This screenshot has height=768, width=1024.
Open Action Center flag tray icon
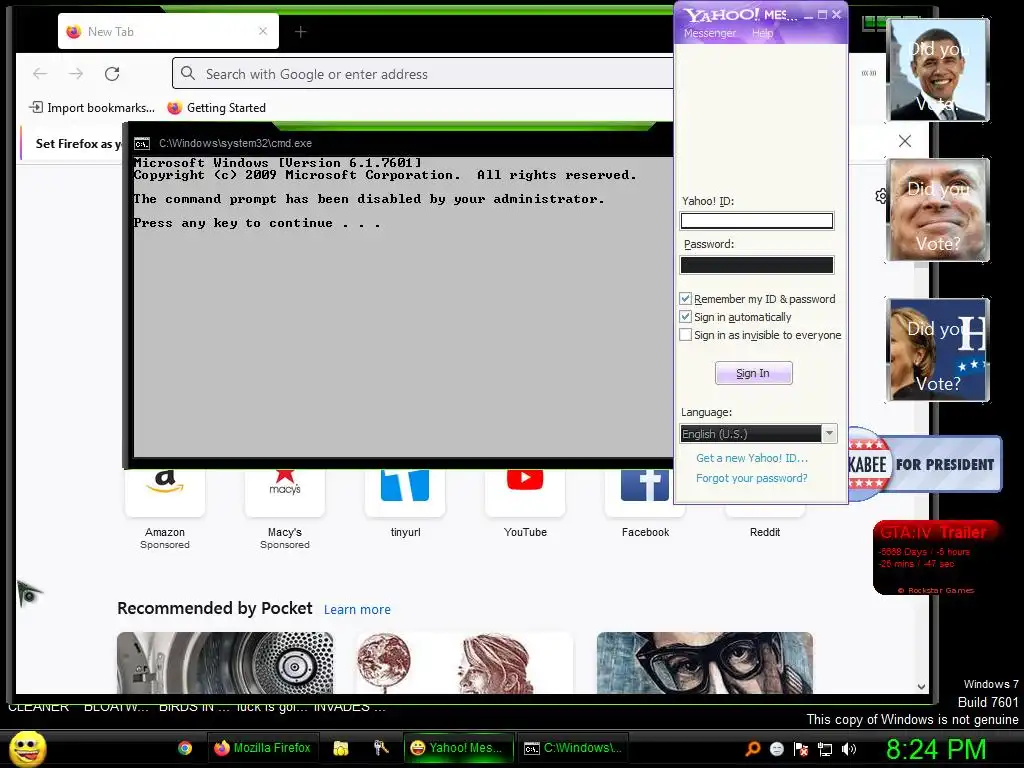(x=801, y=749)
